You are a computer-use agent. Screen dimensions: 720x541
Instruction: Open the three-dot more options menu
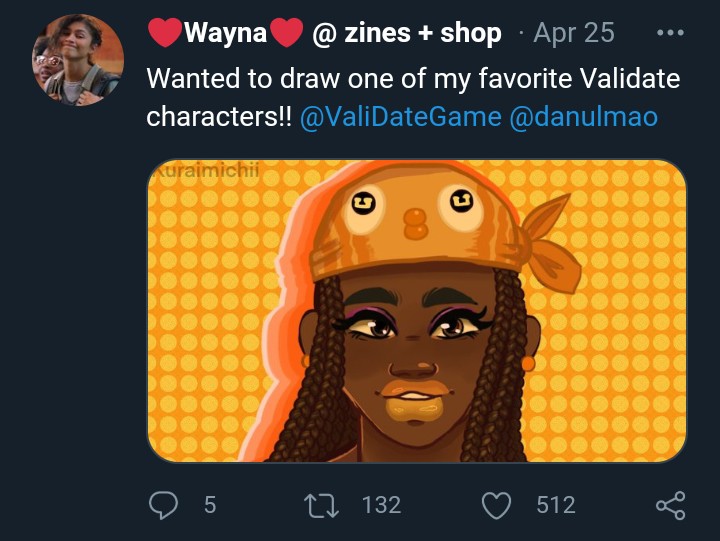tap(670, 33)
